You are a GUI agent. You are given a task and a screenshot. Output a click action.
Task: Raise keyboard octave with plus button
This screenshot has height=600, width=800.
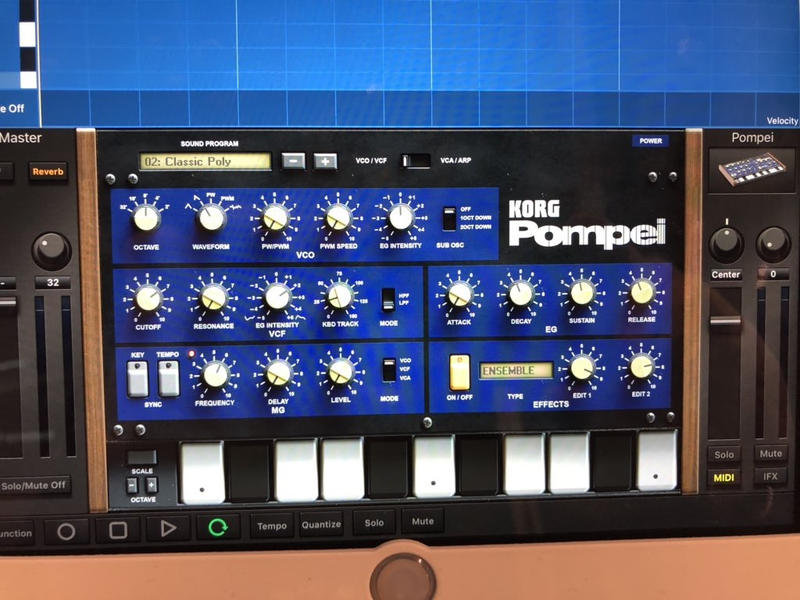pyautogui.click(x=152, y=484)
